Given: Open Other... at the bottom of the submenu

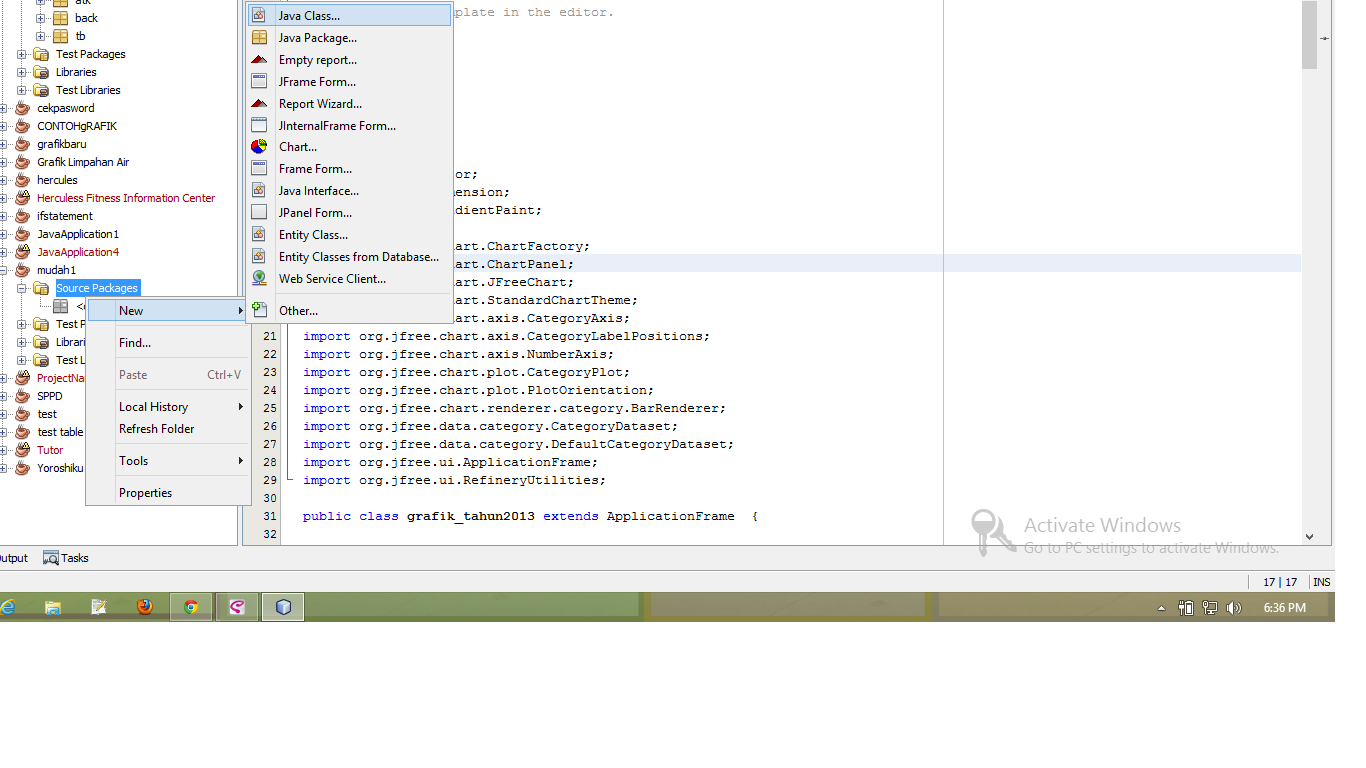Looking at the screenshot, I should (298, 310).
